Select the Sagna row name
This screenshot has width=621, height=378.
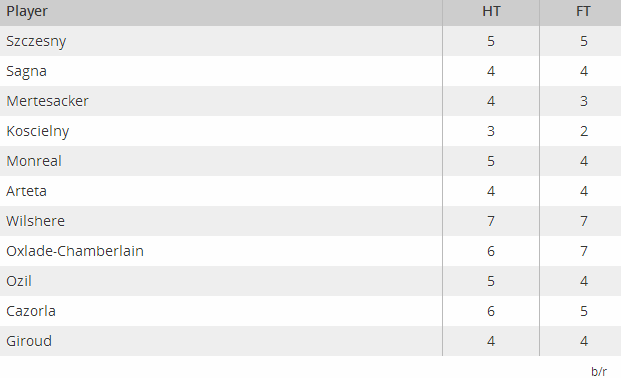point(27,72)
